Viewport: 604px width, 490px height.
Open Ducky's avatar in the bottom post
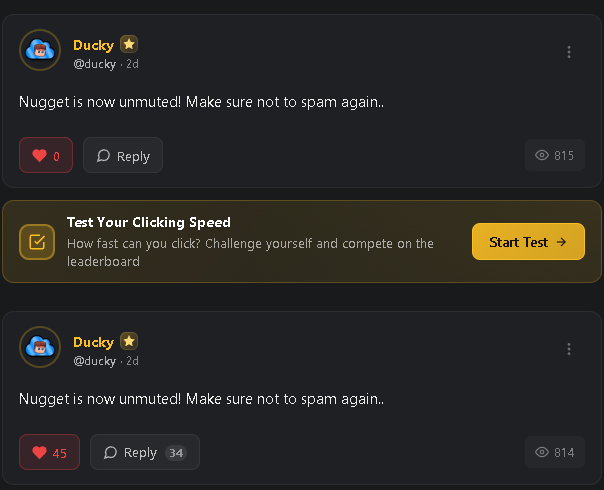40,347
